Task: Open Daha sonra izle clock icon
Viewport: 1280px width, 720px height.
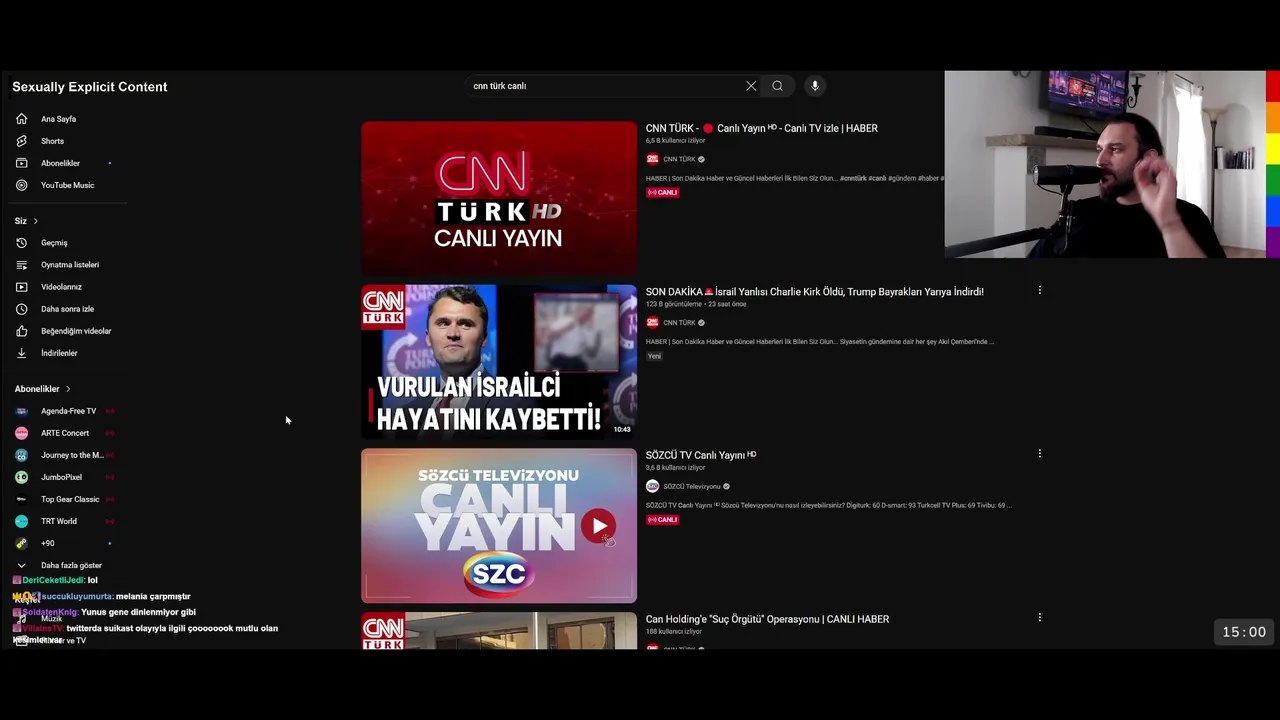Action: (21, 309)
